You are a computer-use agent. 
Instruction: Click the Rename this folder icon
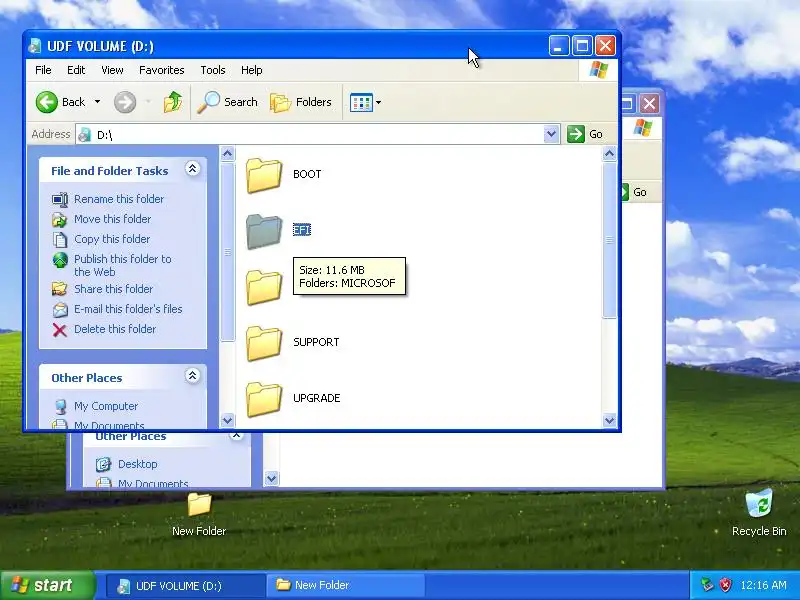(60, 199)
